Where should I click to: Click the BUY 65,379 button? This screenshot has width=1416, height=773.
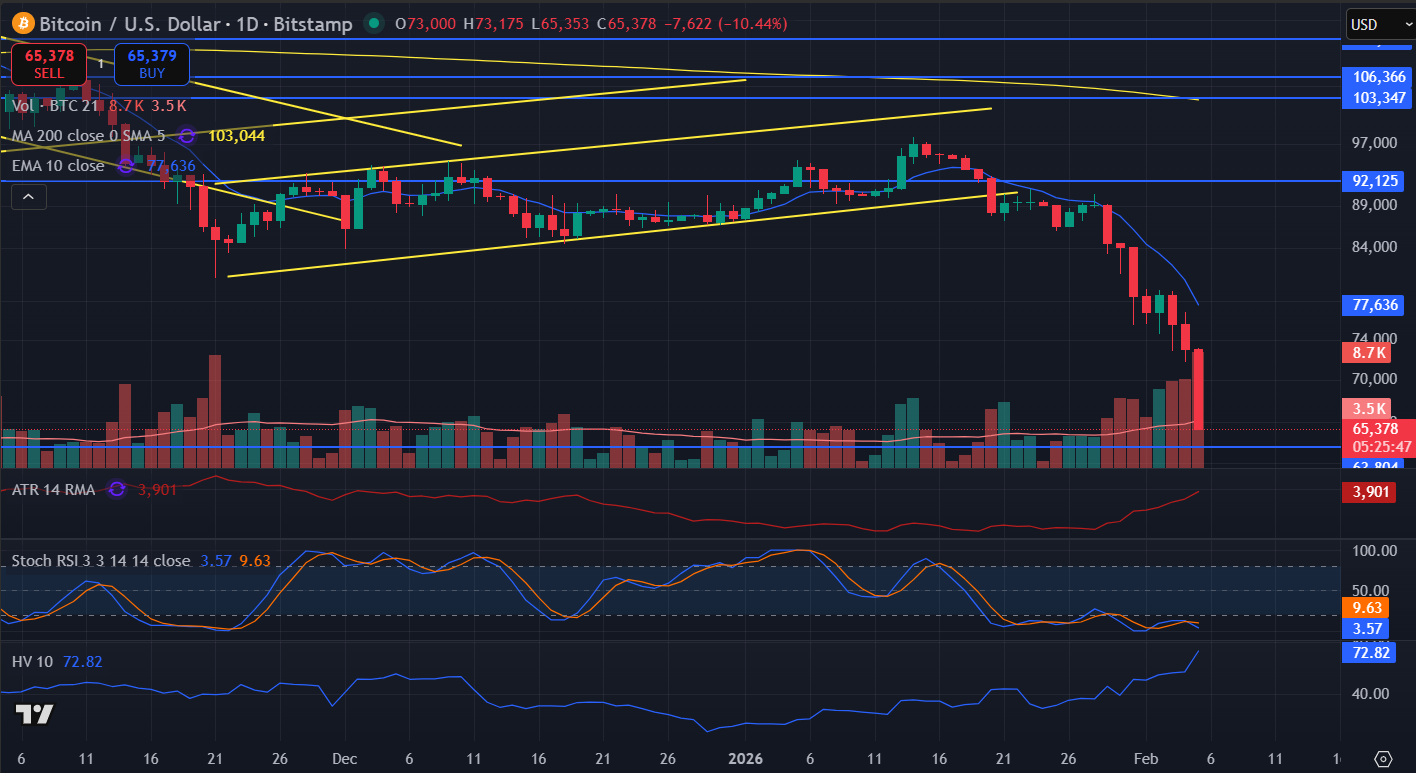pos(151,64)
